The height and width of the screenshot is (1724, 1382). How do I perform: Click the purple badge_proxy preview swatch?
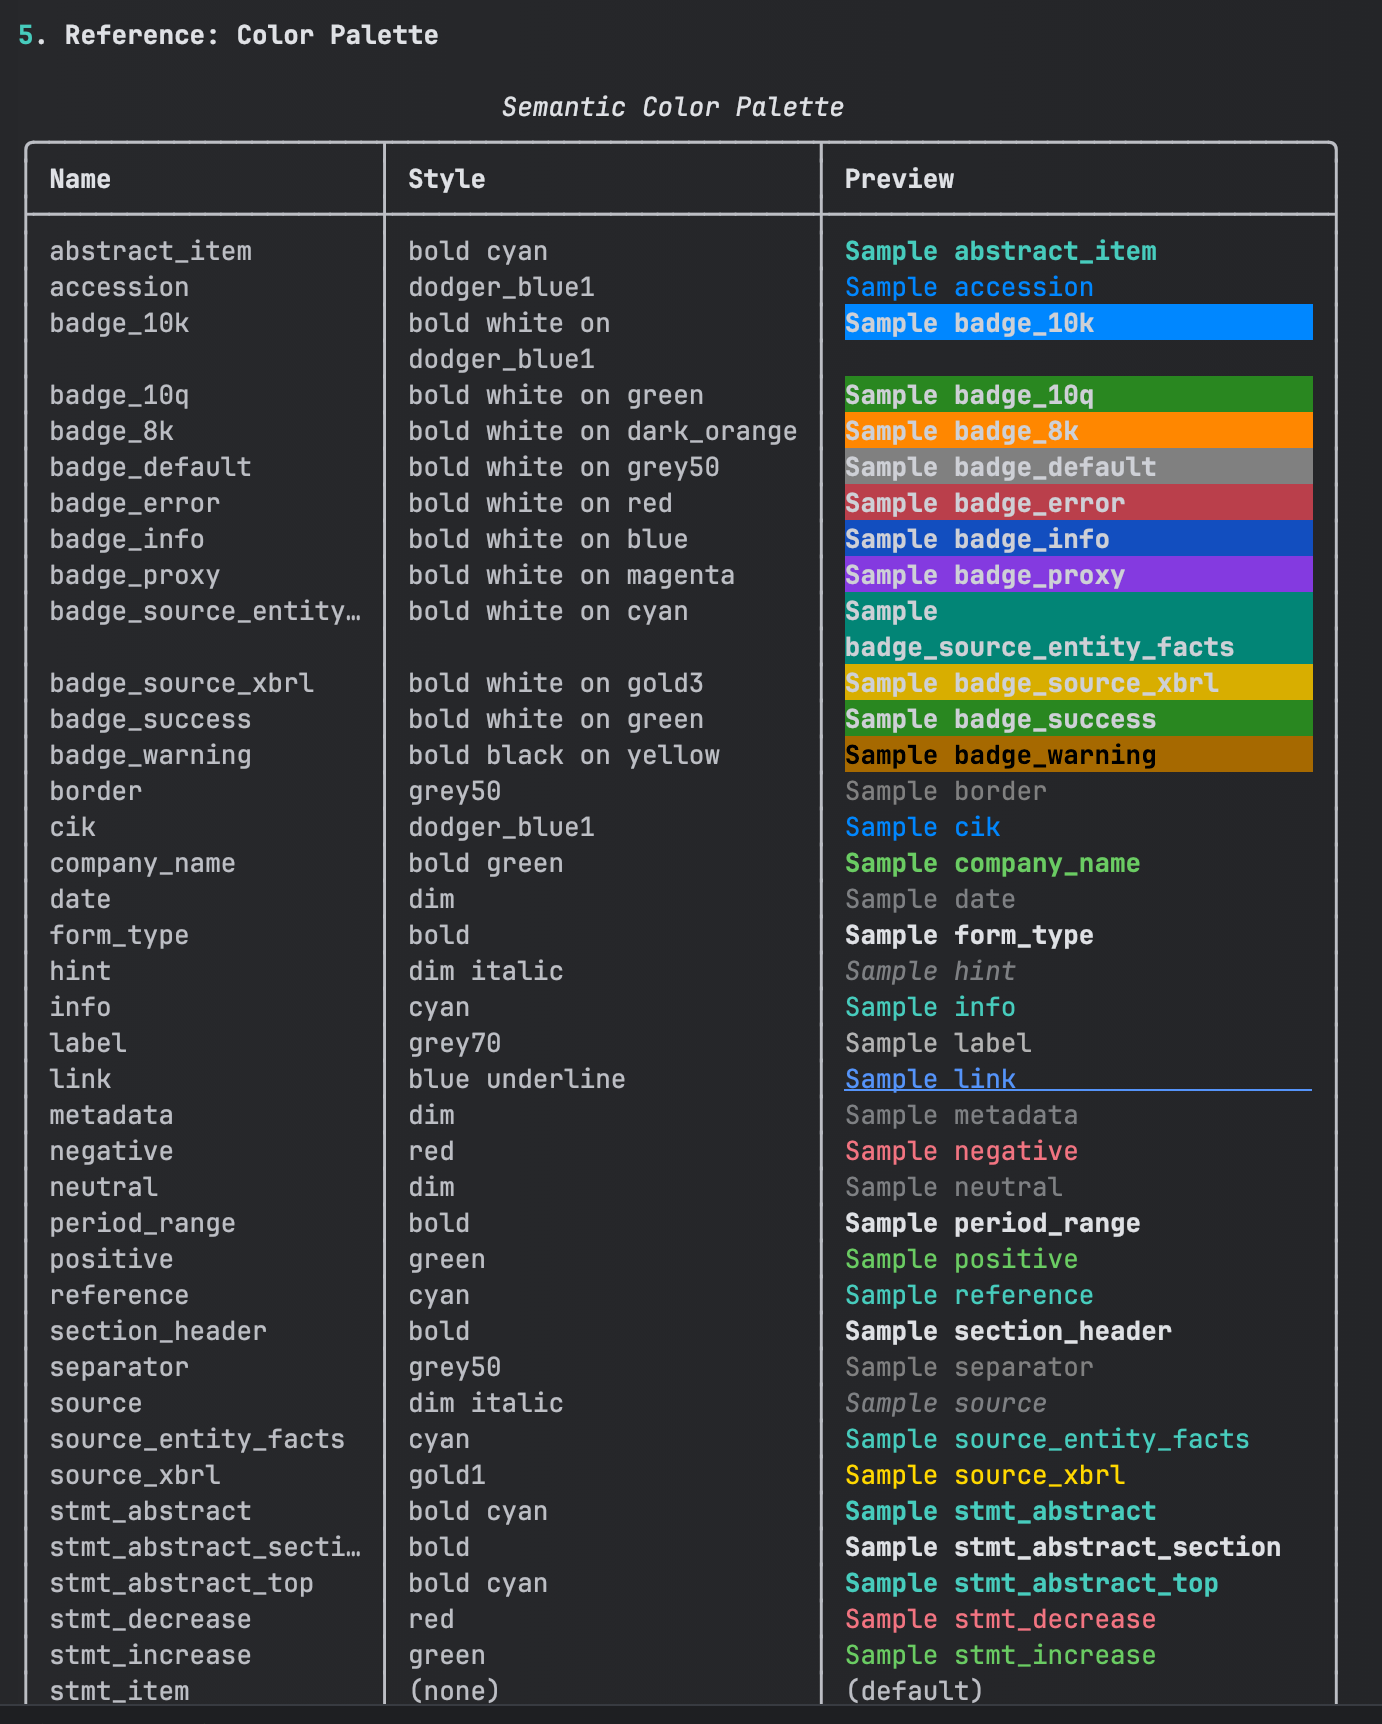(1078, 575)
